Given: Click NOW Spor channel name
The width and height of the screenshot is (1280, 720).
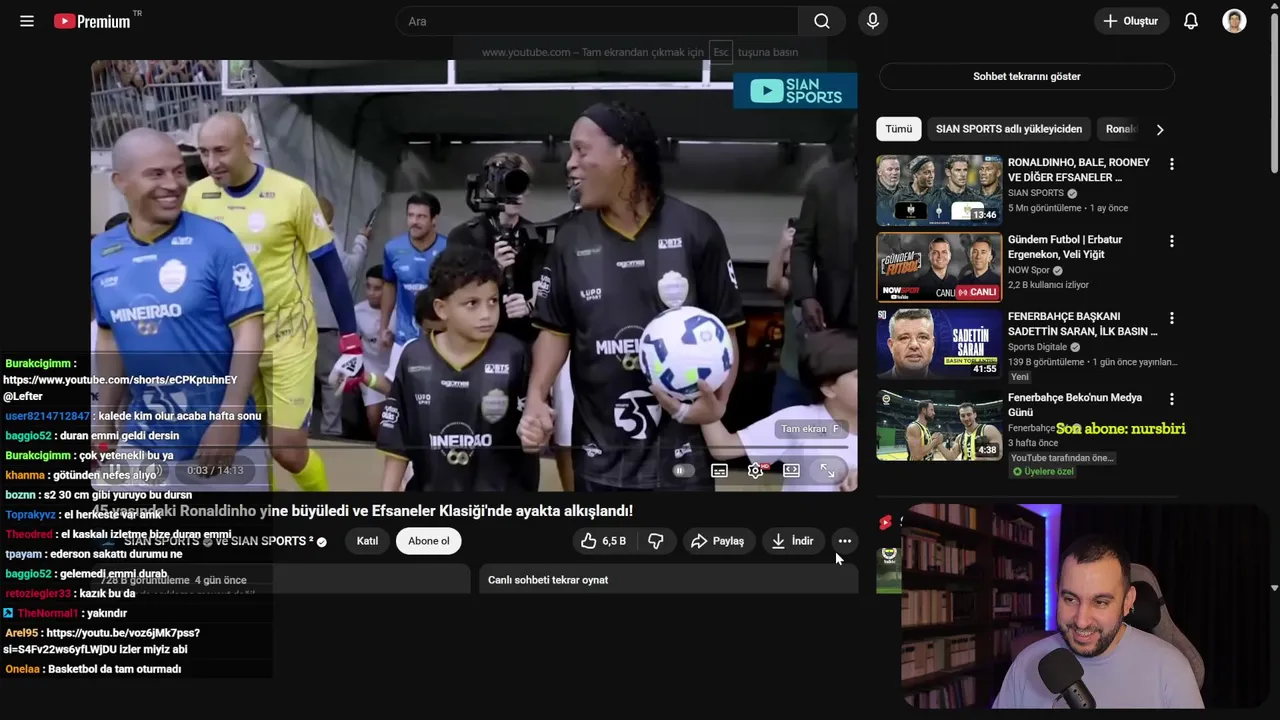Looking at the screenshot, I should [1029, 270].
